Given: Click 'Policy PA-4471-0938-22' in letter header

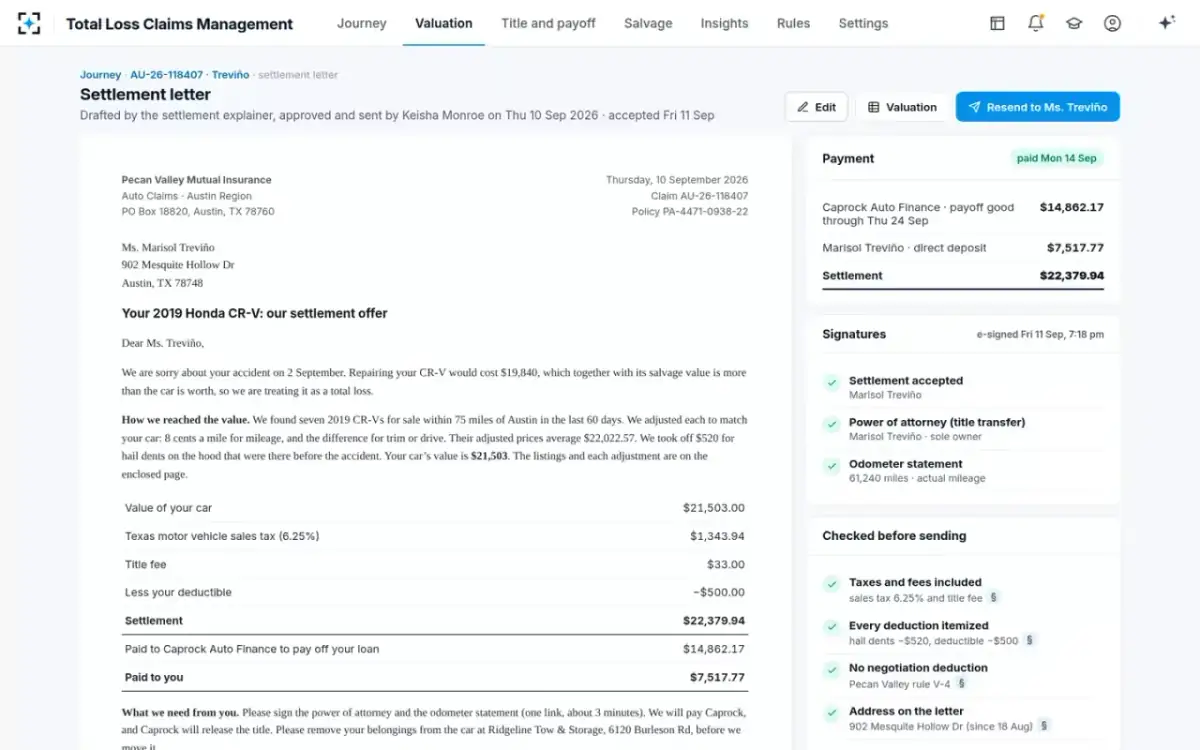Looking at the screenshot, I should 689,212.
